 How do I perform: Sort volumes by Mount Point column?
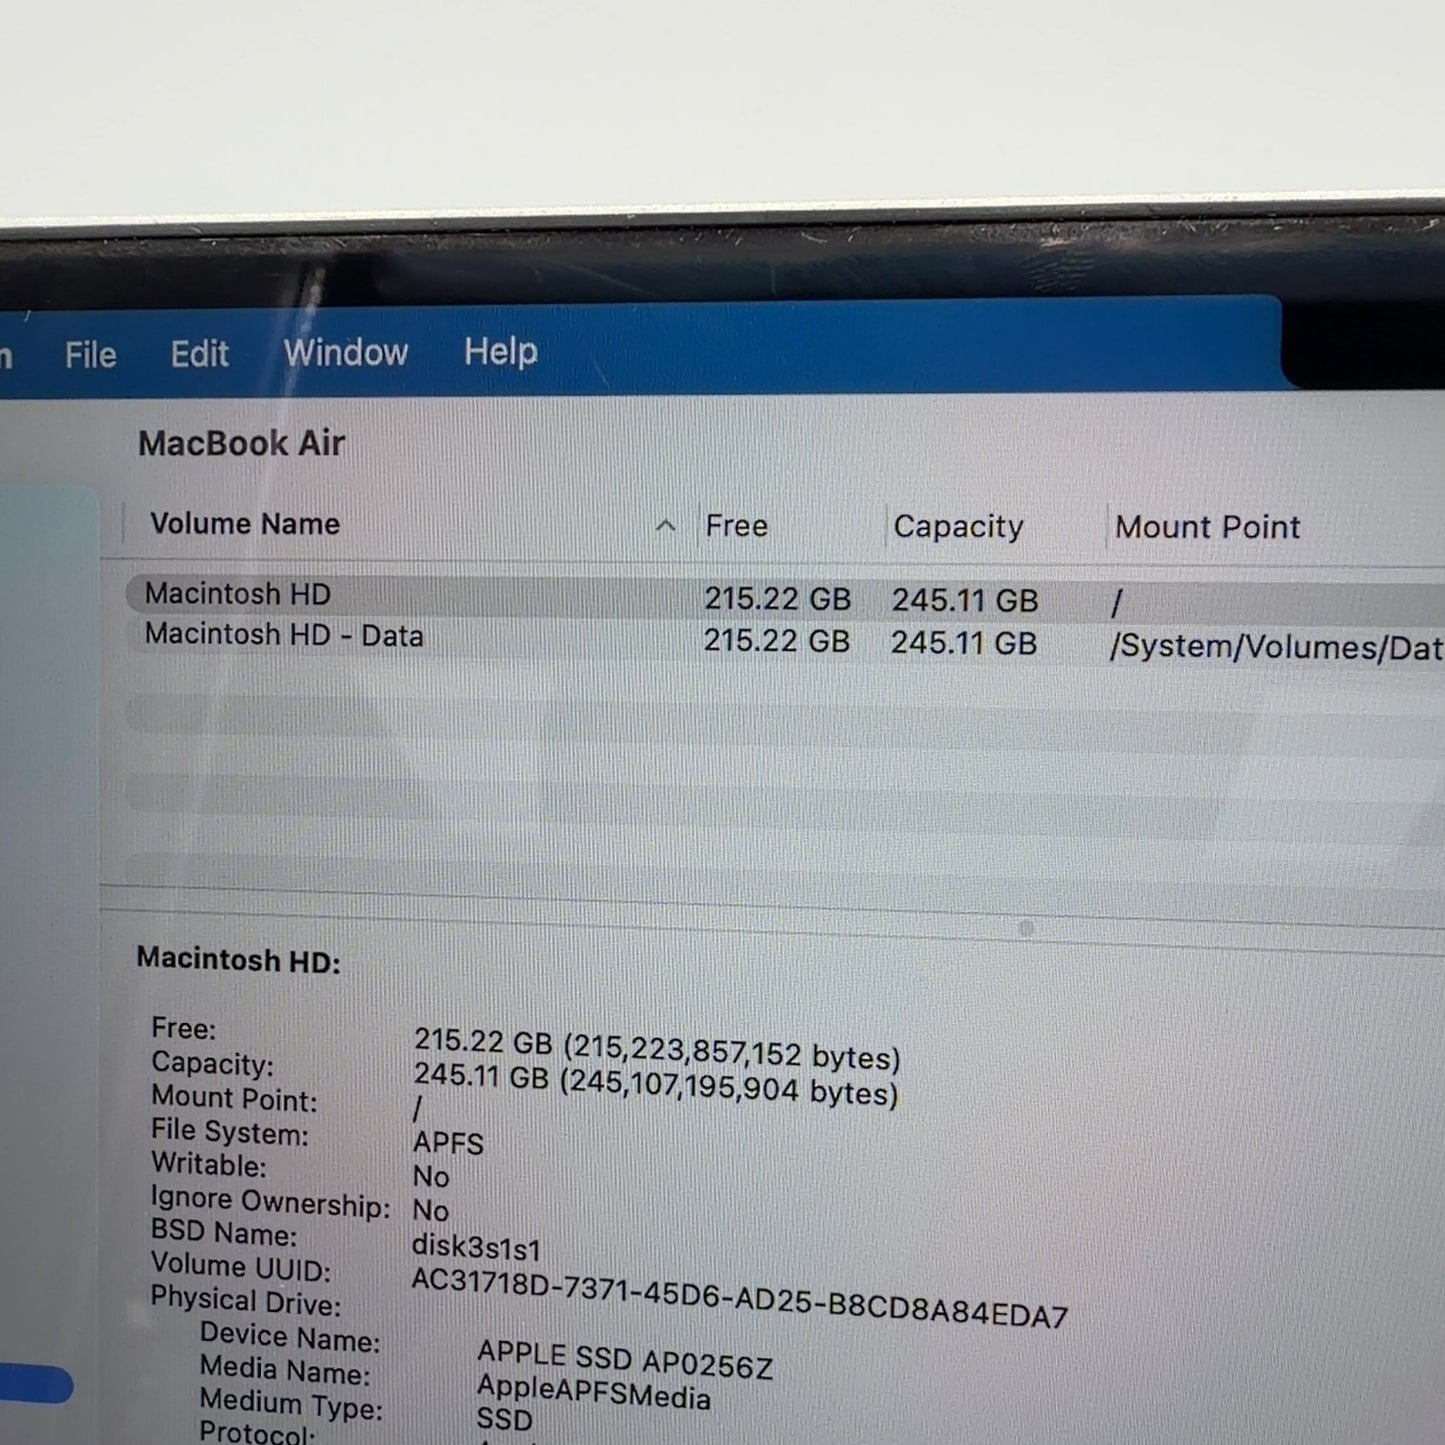[1207, 527]
